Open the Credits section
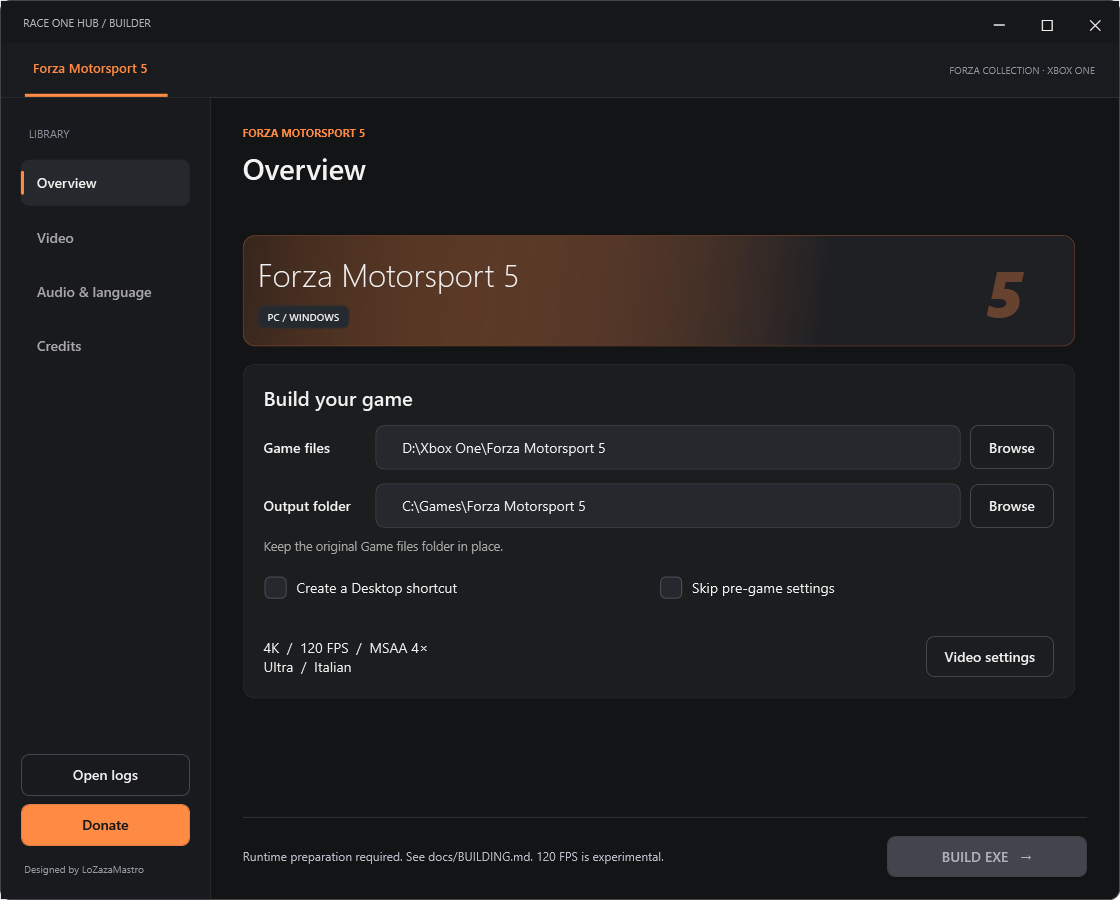This screenshot has height=900, width=1120. coord(105,346)
